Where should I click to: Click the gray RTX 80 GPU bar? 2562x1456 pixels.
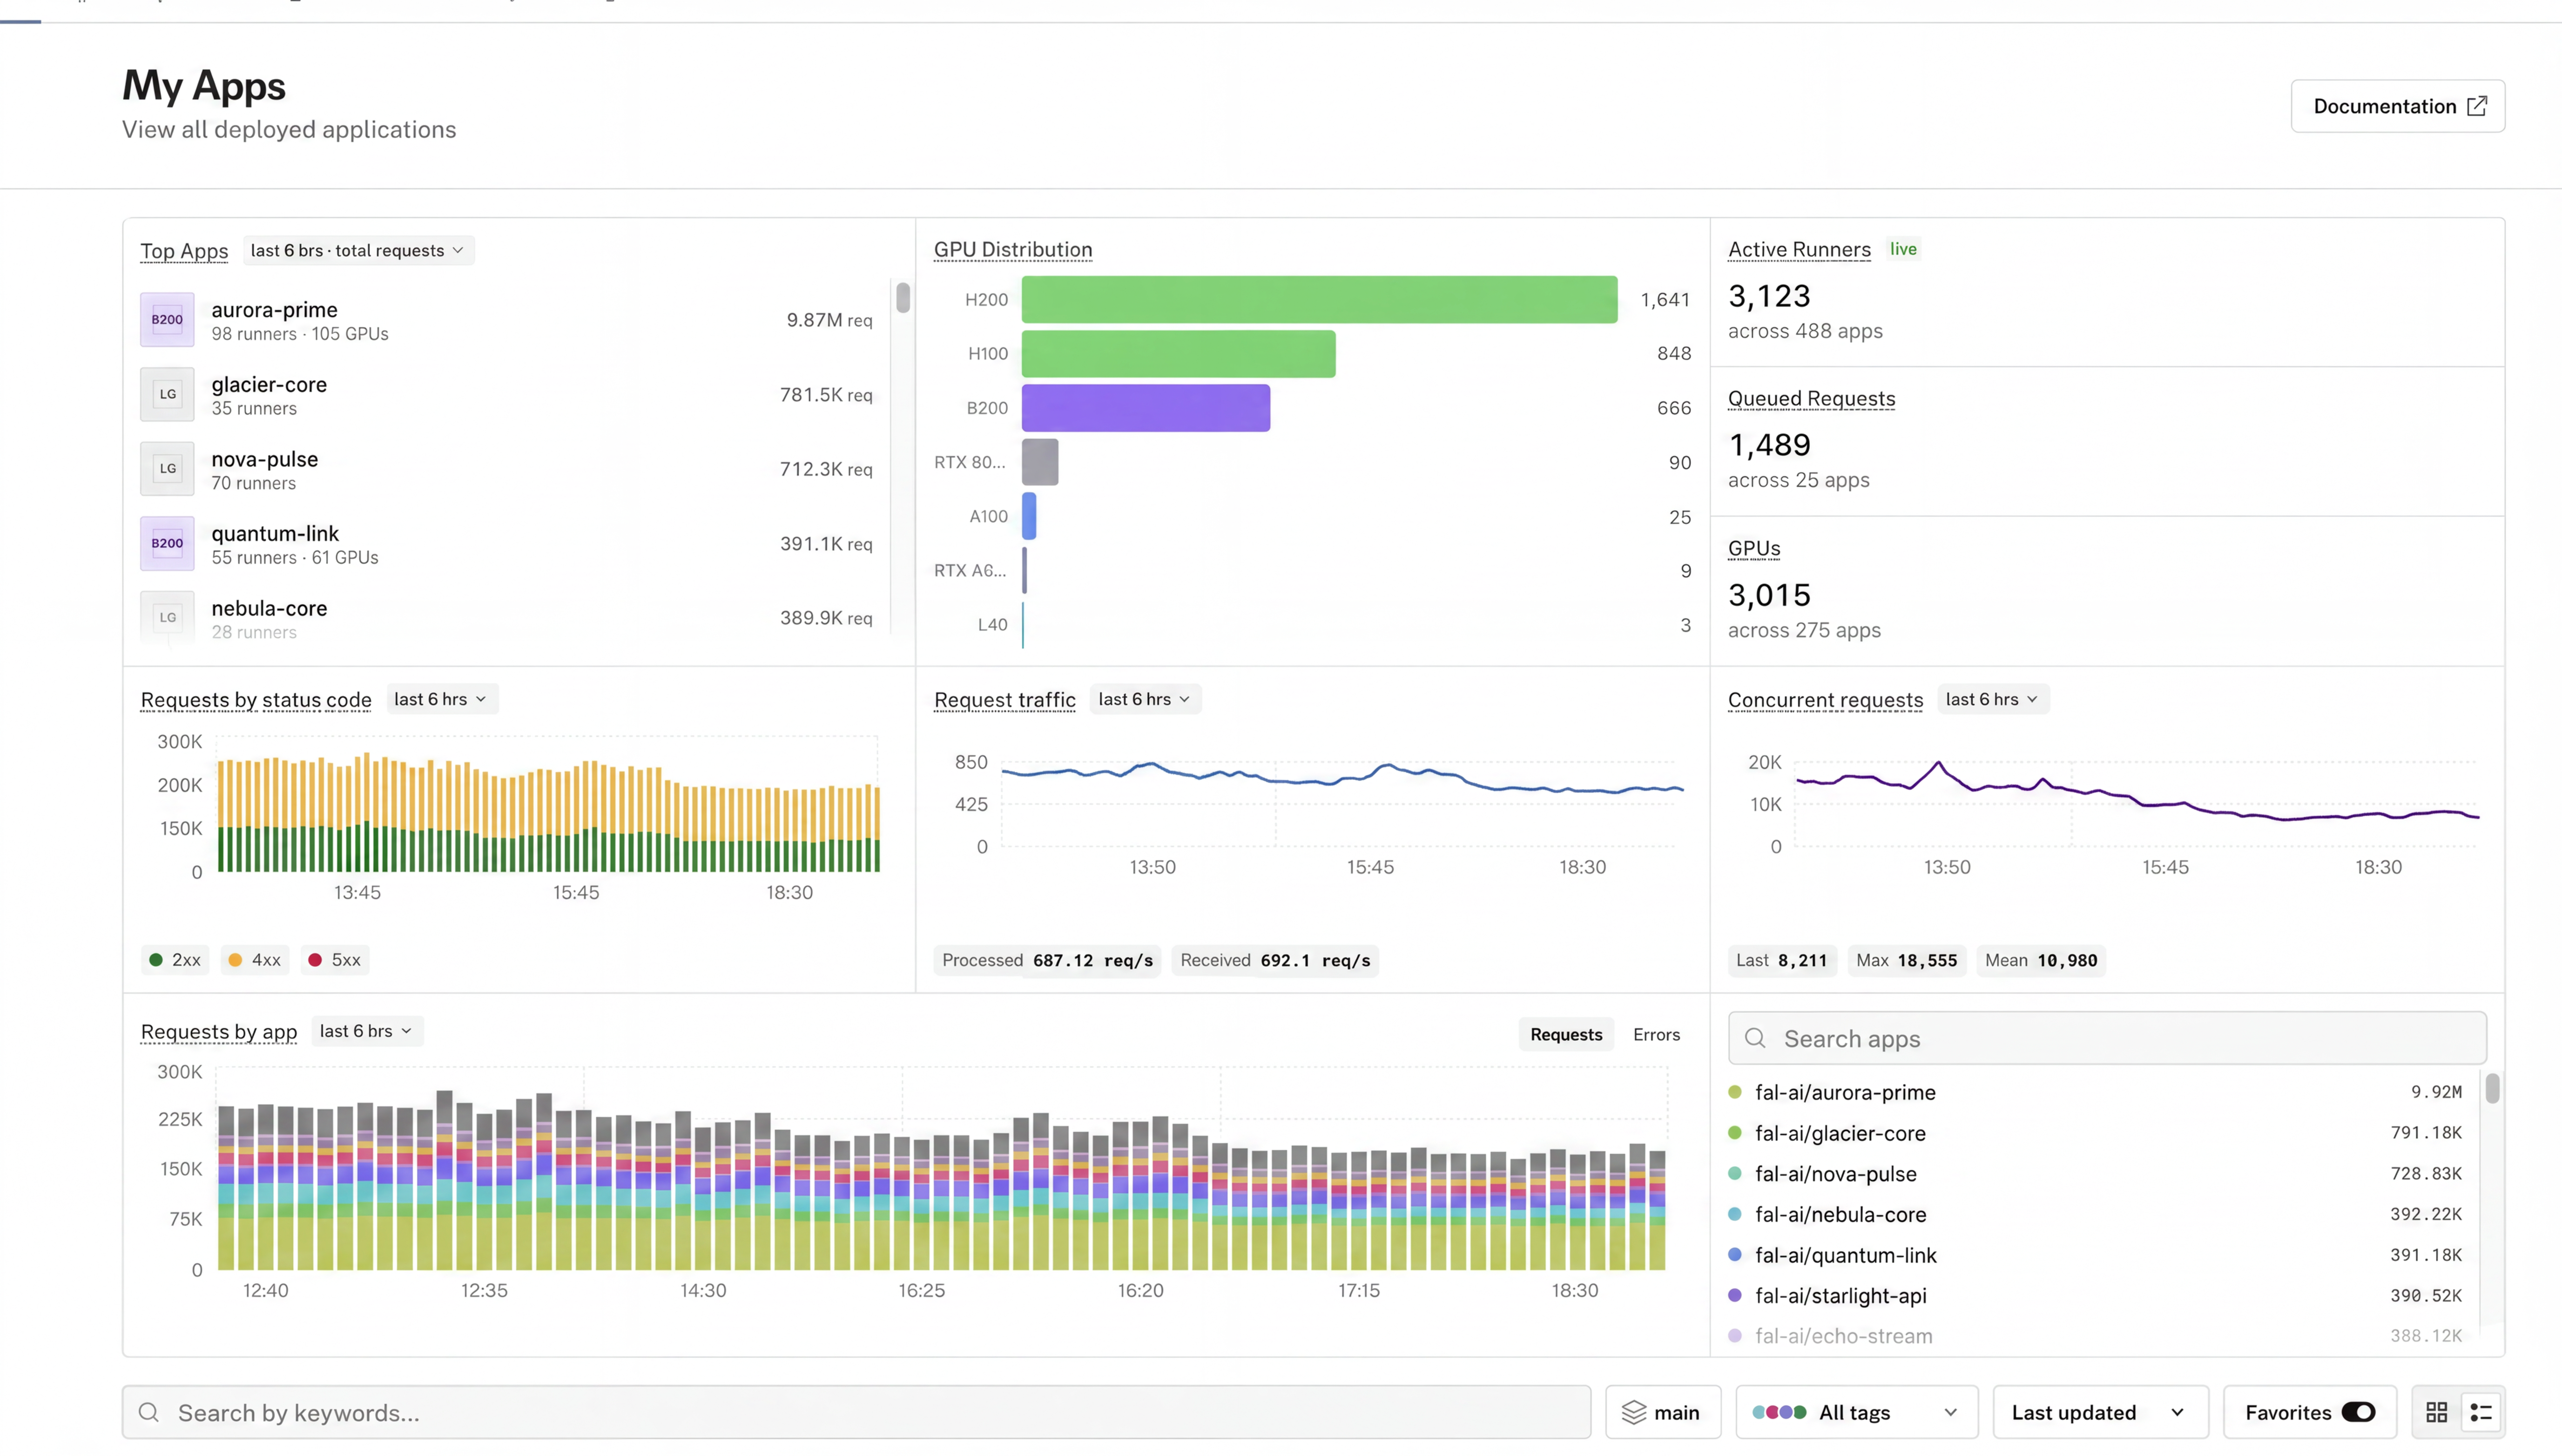(x=1040, y=462)
